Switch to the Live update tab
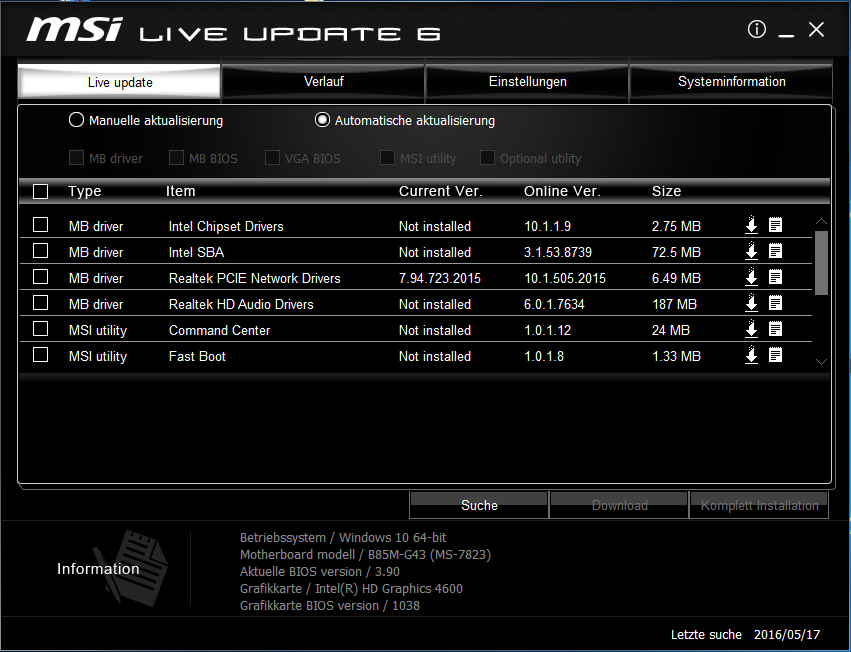851x652 pixels. pyautogui.click(x=119, y=82)
